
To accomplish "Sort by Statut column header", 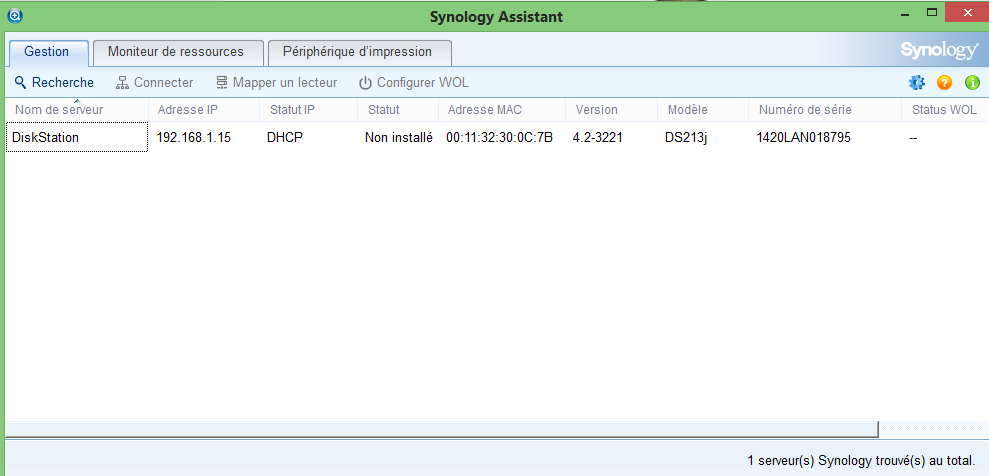I will pos(398,110).
